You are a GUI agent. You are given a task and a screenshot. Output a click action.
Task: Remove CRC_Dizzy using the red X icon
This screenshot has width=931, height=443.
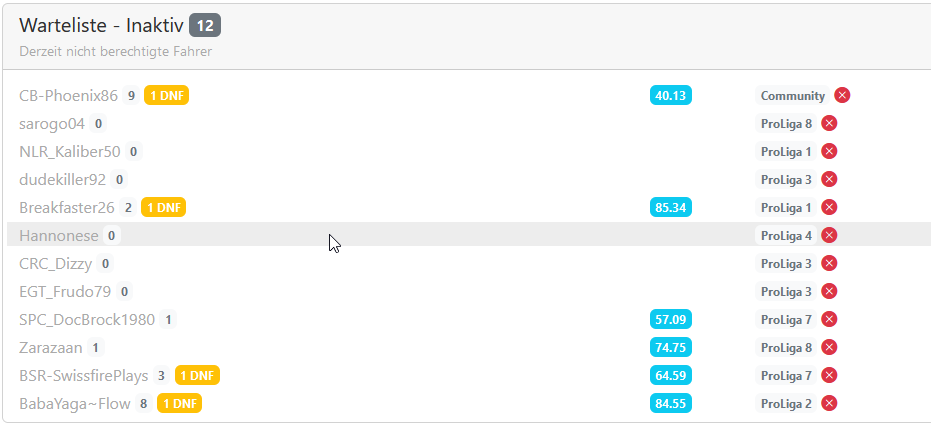point(829,264)
